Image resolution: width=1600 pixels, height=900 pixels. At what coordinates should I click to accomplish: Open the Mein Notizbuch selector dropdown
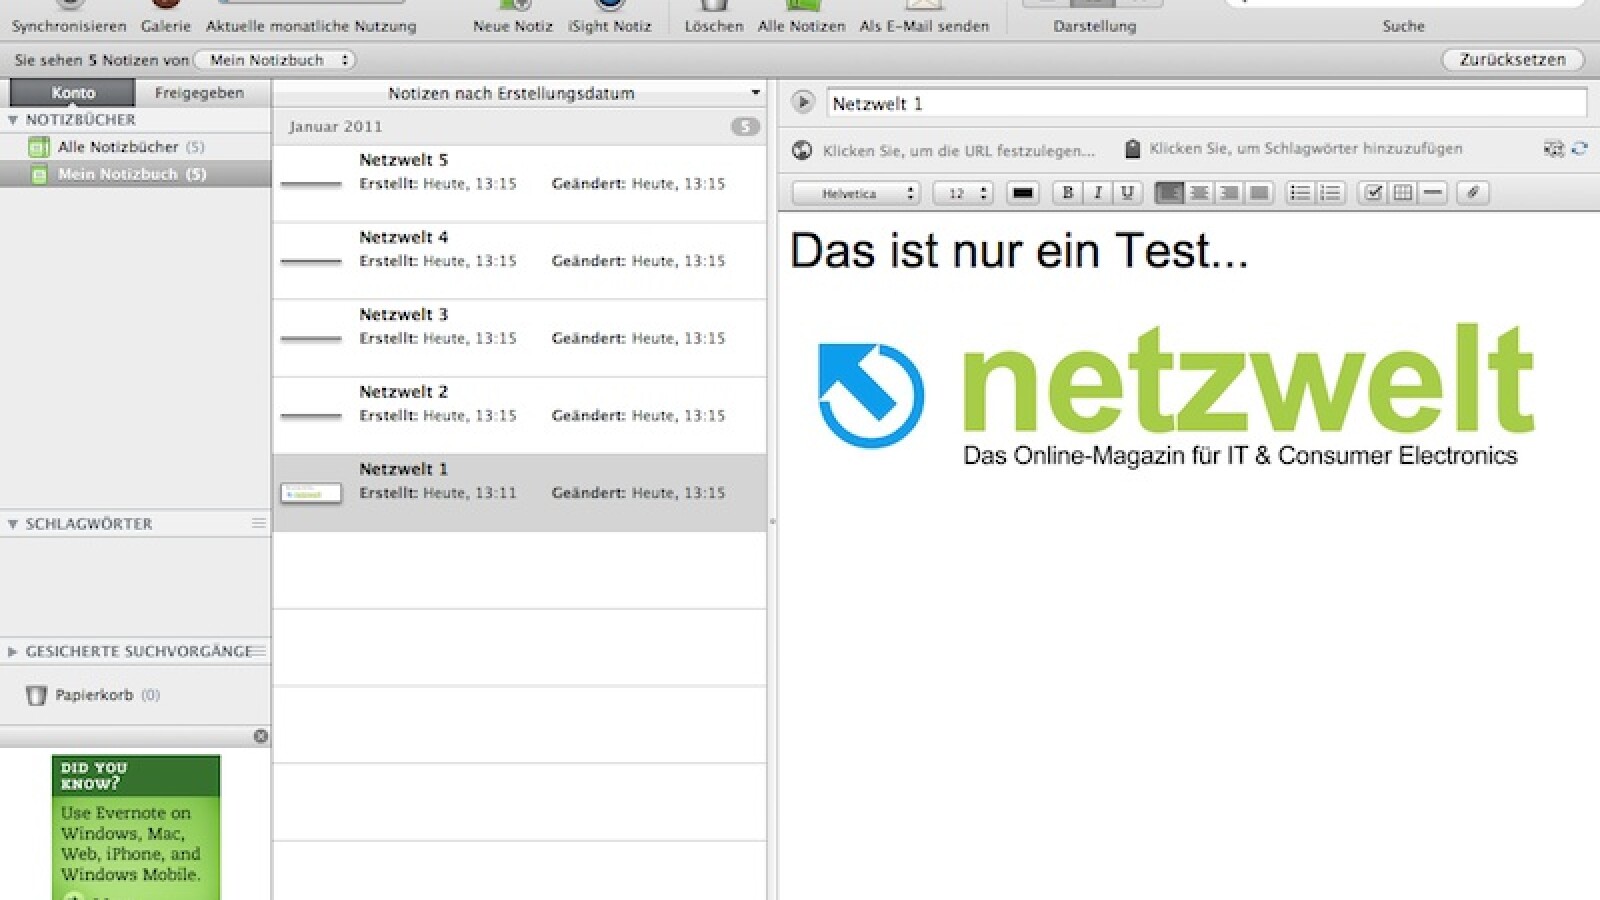(x=275, y=60)
